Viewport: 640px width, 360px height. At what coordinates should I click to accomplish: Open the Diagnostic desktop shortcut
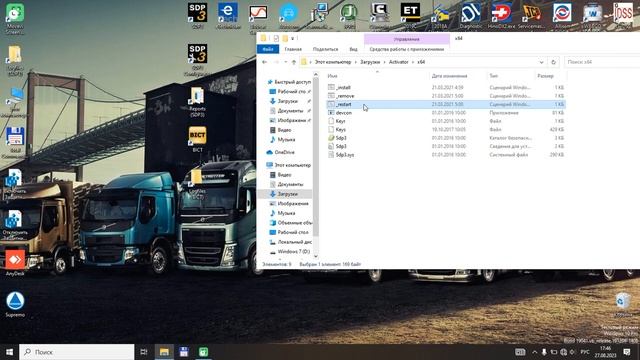471,16
